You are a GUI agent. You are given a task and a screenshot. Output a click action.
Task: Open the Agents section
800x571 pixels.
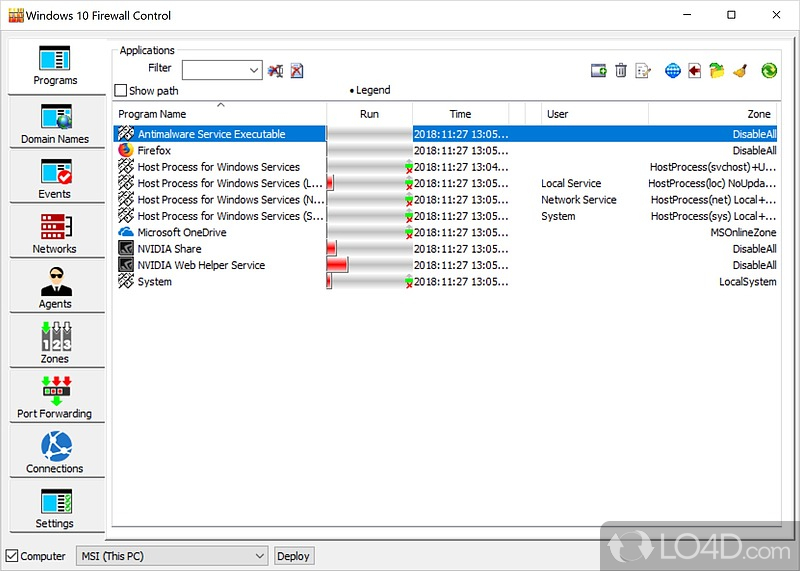pos(57,288)
